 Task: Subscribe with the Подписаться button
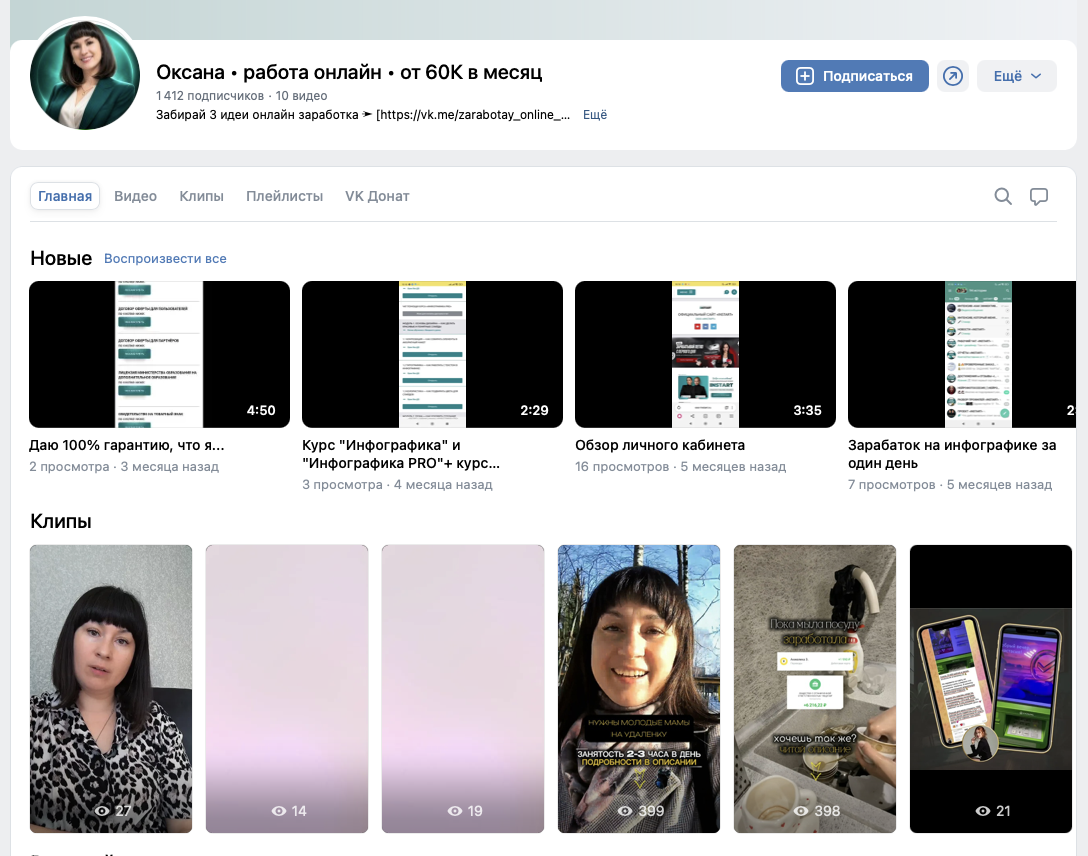coord(854,76)
